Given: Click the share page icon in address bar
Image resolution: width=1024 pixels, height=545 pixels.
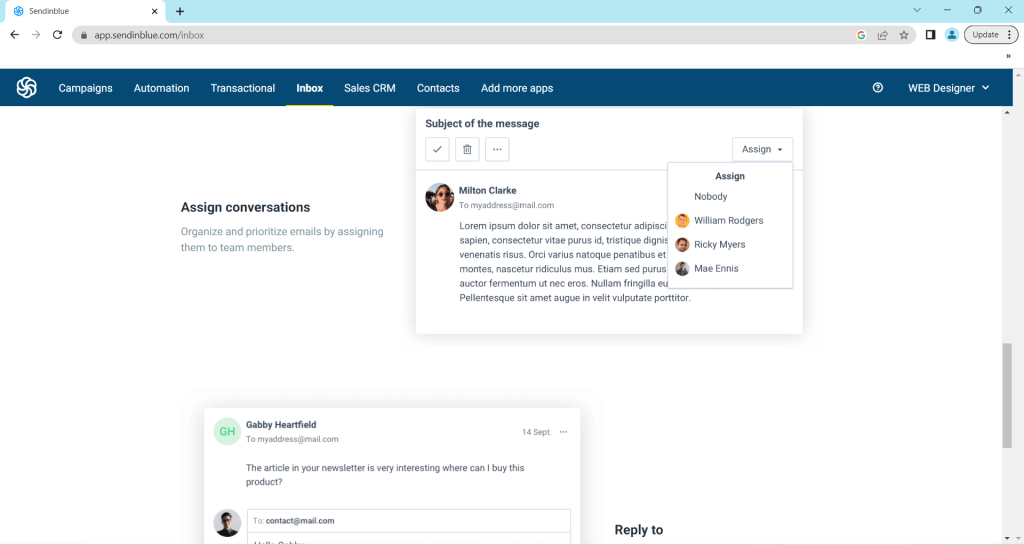Looking at the screenshot, I should point(883,34).
